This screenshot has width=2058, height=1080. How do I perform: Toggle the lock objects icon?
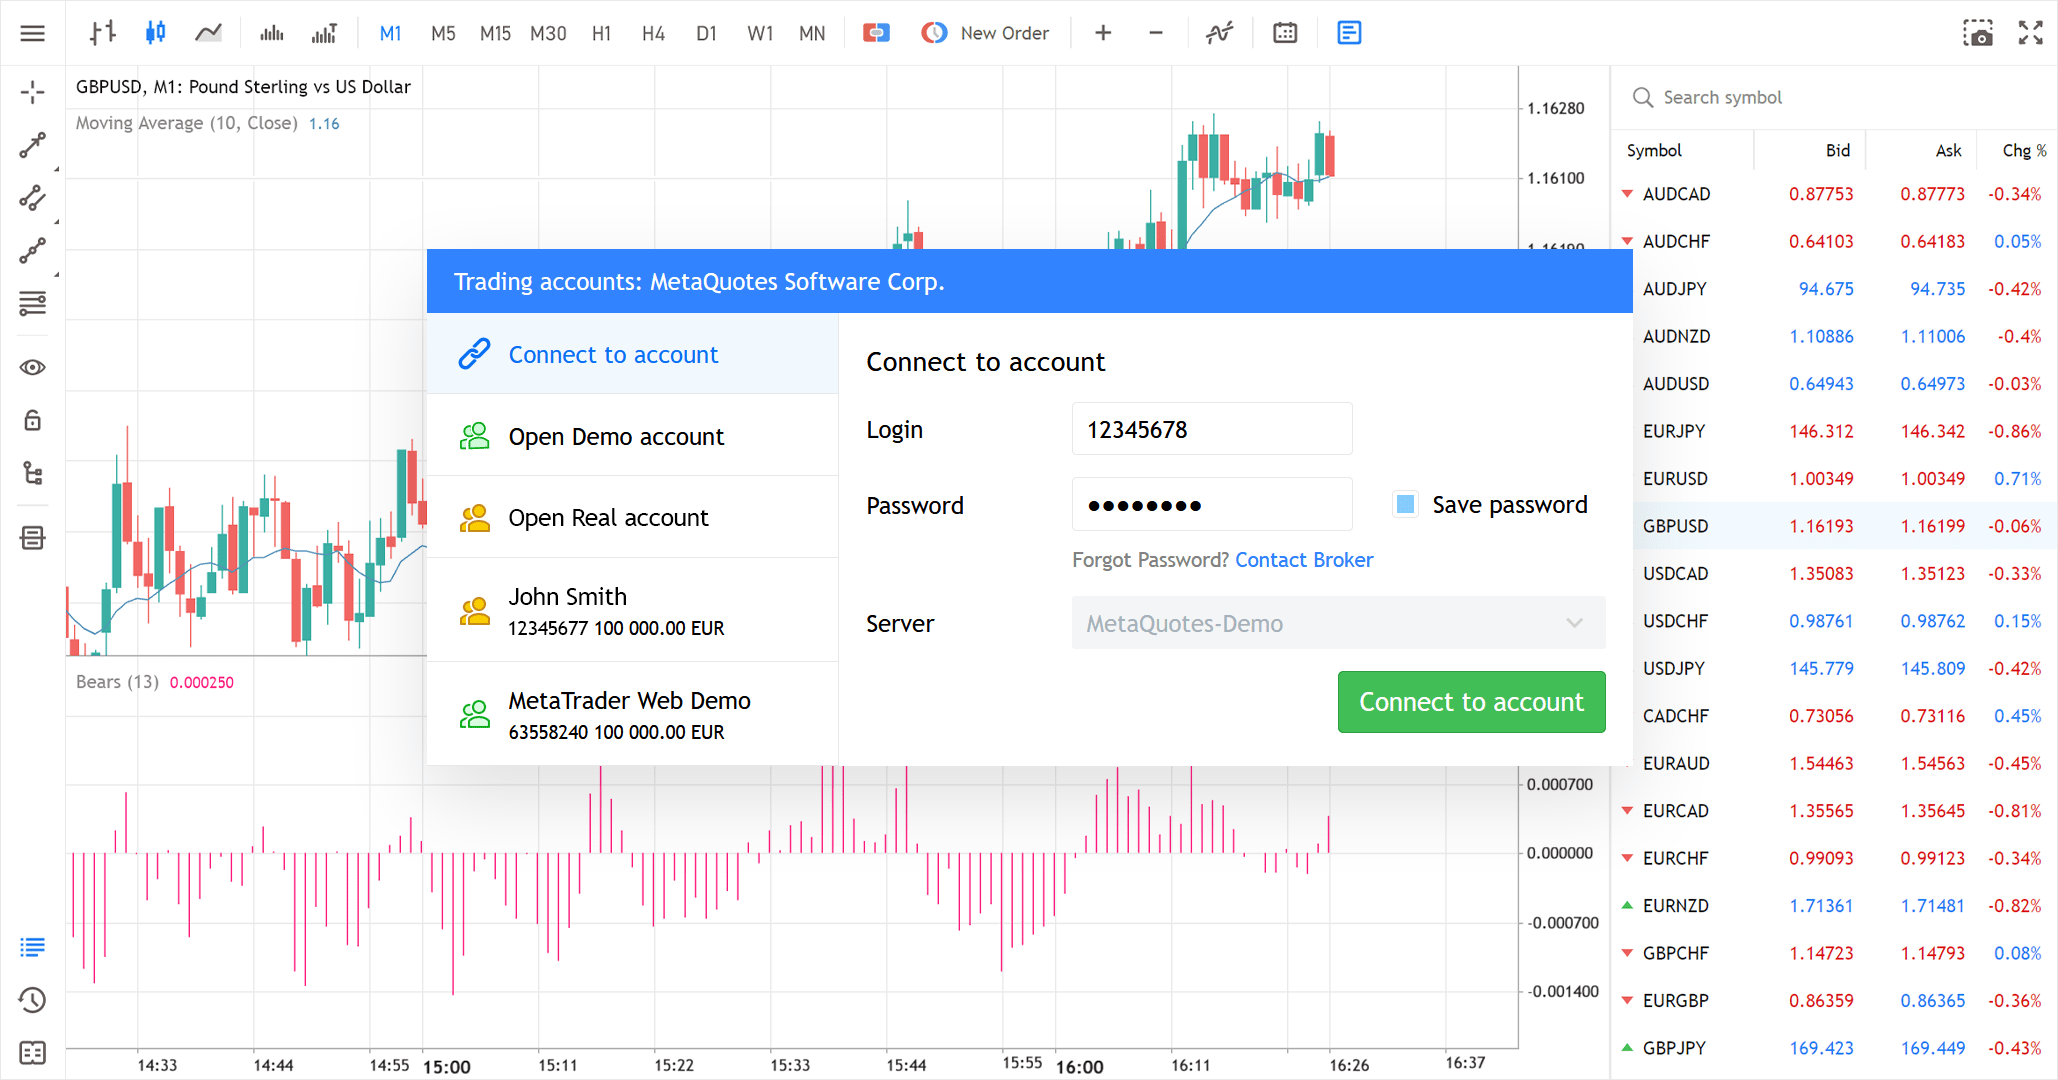click(32, 420)
